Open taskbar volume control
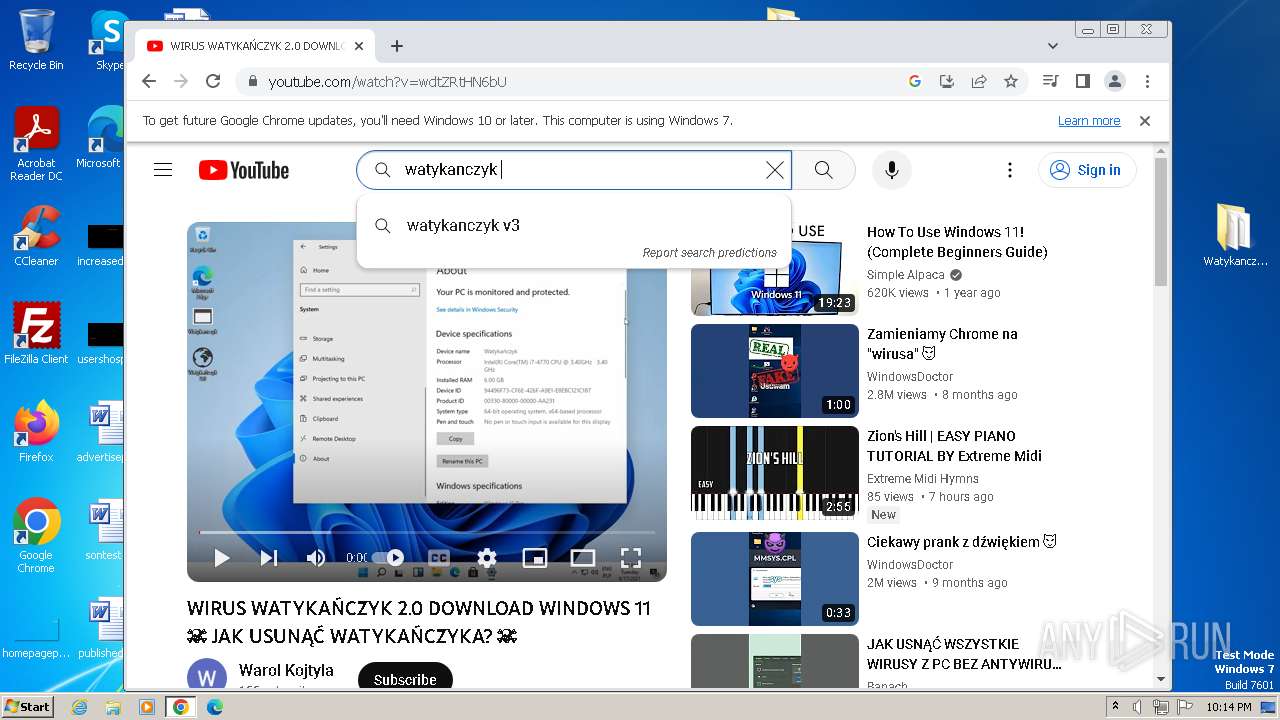The width and height of the screenshot is (1280, 720). pos(1137,707)
